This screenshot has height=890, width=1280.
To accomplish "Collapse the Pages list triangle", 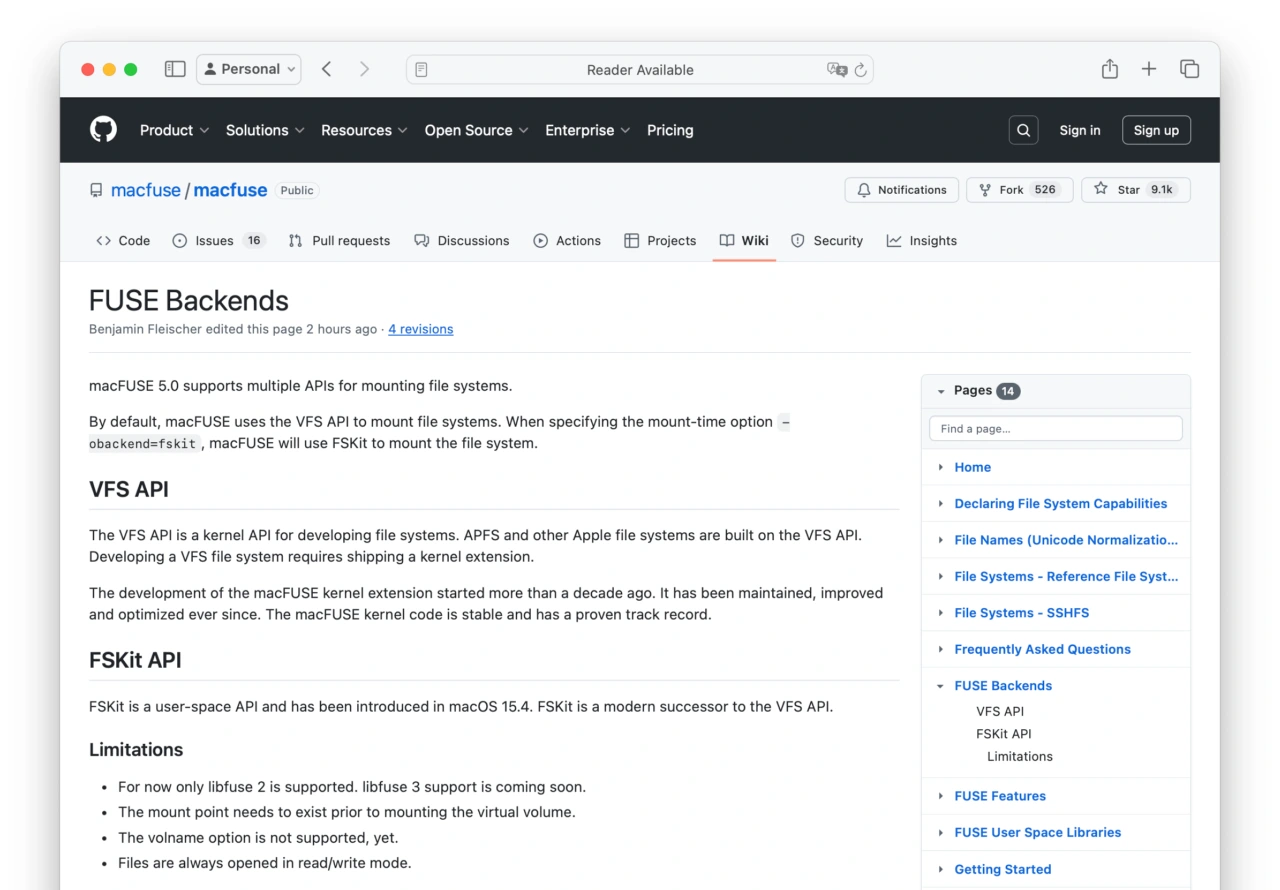I will pos(941,391).
